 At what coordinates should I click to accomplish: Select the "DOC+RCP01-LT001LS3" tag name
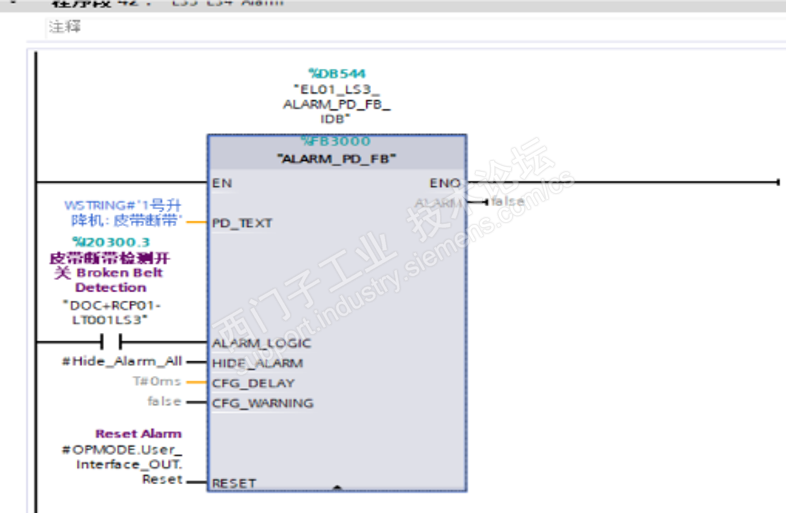pyautogui.click(x=111, y=312)
